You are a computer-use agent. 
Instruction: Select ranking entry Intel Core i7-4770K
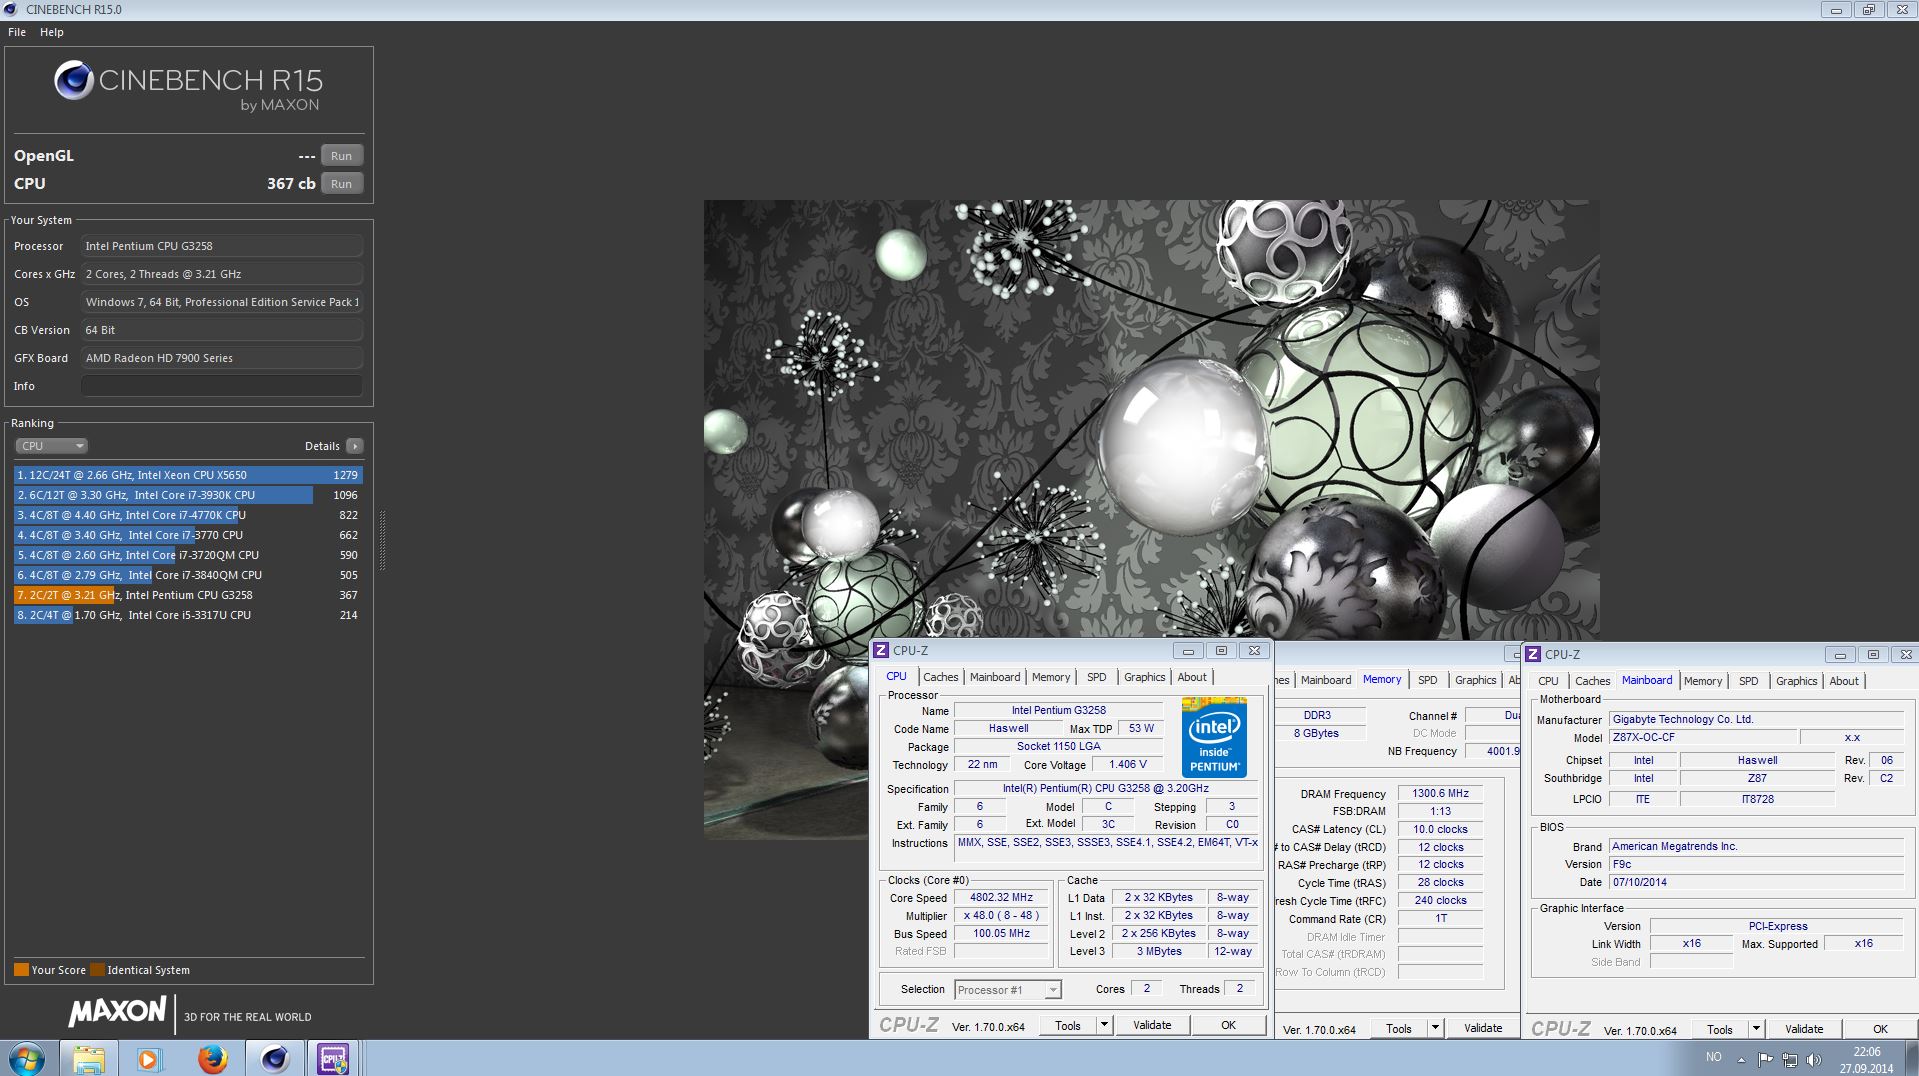188,515
